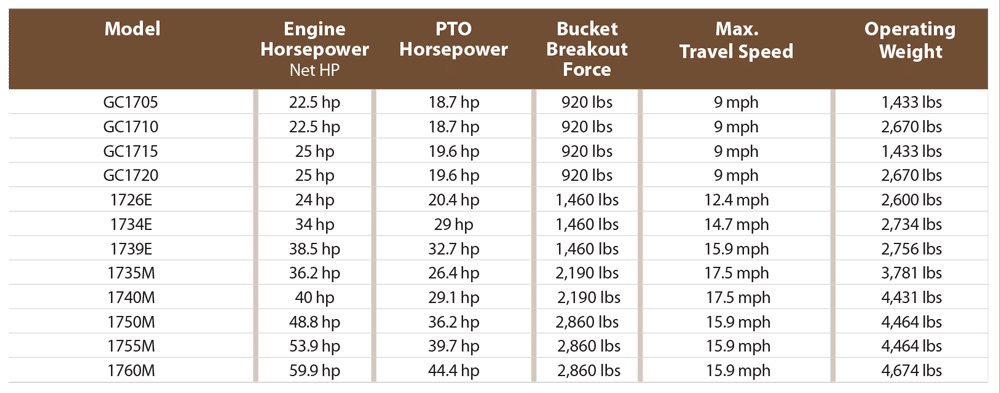Select the 4,674 lbs operating weight
Viewport: 1000px width, 393px height.
(911, 370)
